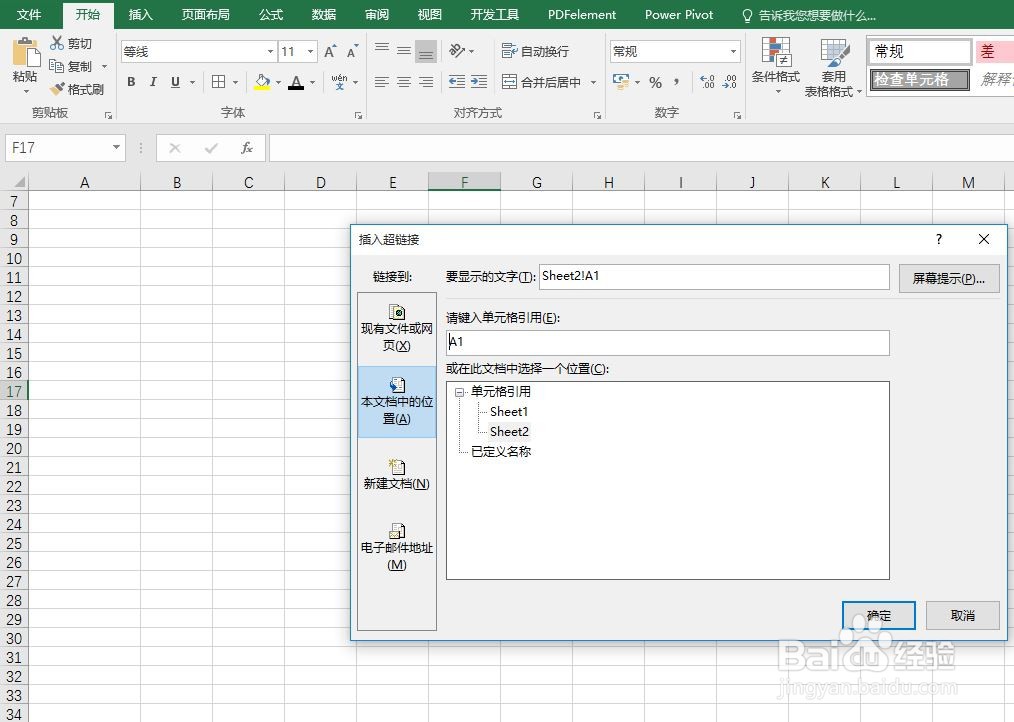
Task: Open font dialog launcher in 字体 group
Action: [358, 115]
